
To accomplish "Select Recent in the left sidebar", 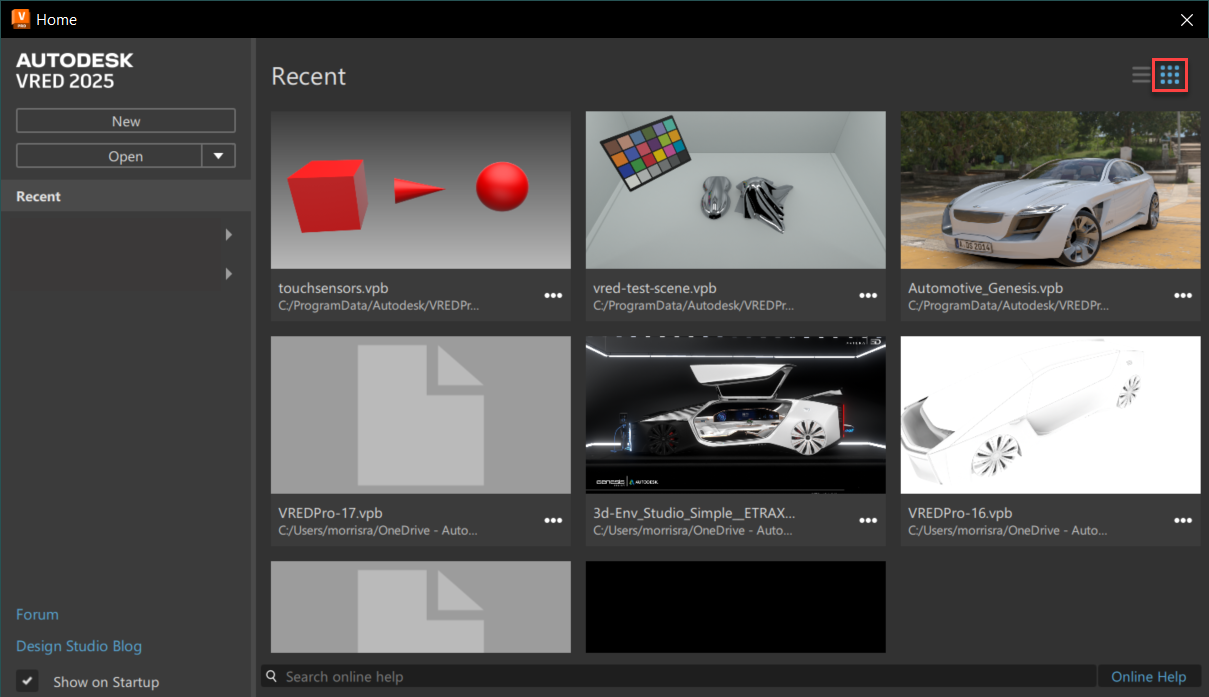I will [37, 196].
